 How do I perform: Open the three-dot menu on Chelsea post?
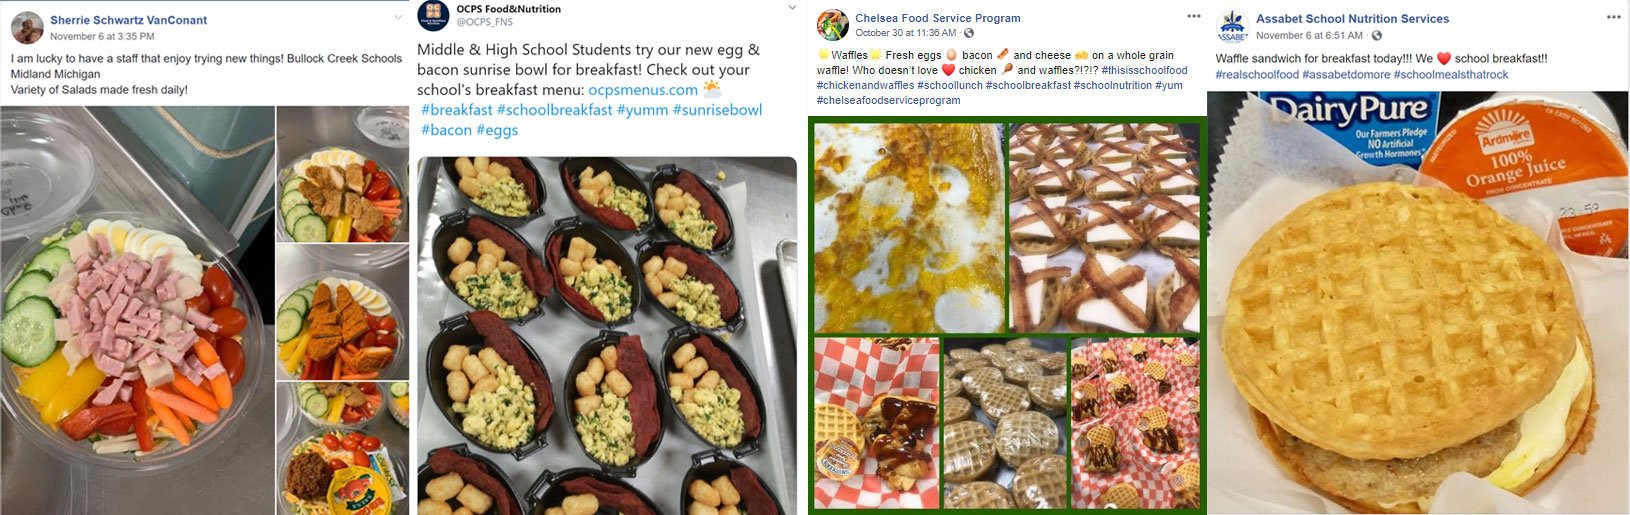pos(1193,17)
